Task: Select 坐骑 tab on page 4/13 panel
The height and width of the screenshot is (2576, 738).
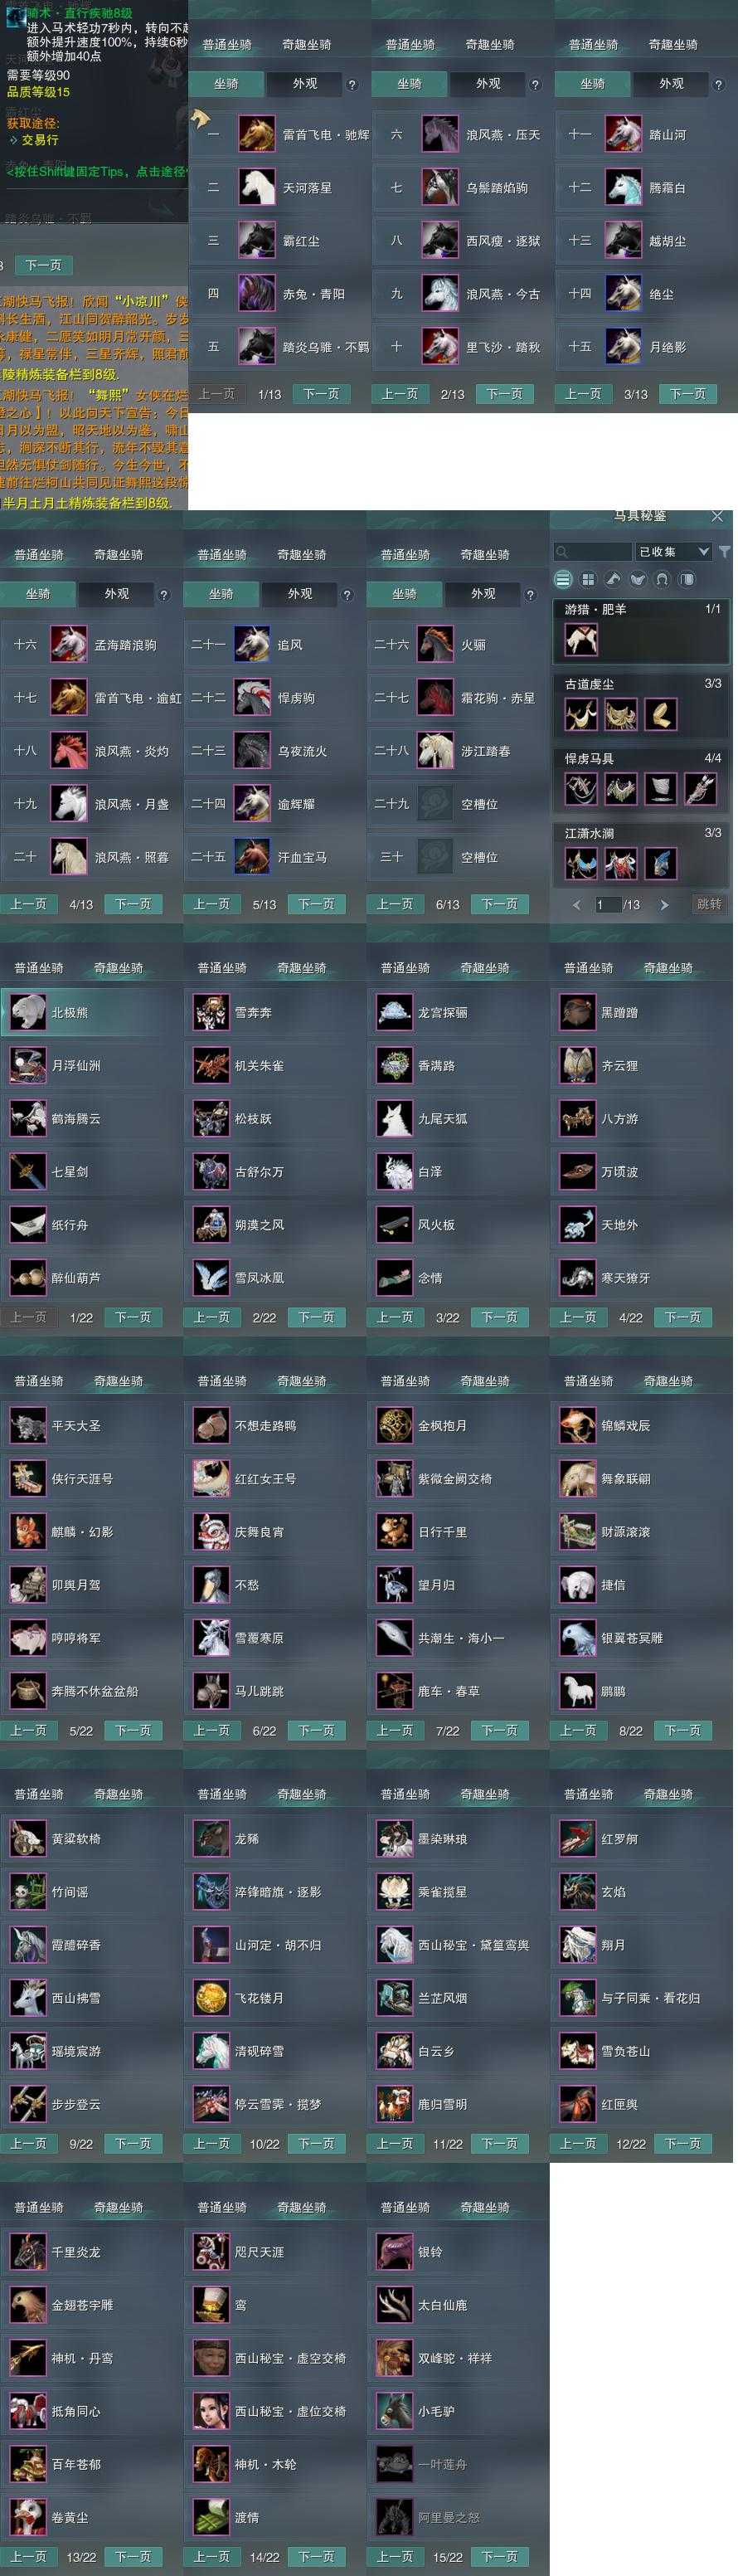Action: (38, 594)
